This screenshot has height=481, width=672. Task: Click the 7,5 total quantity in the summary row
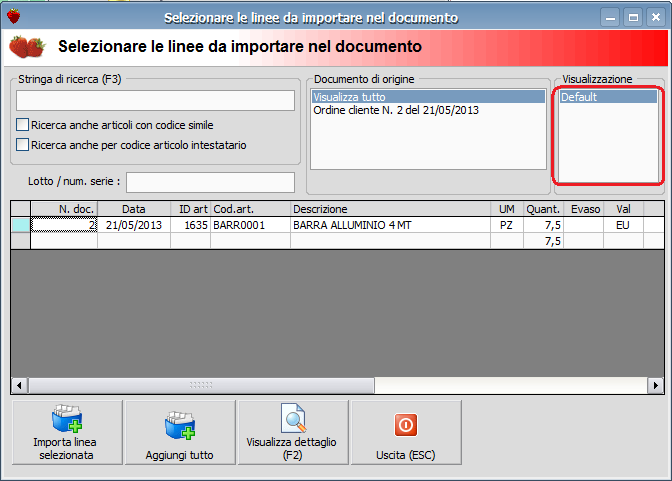point(543,241)
